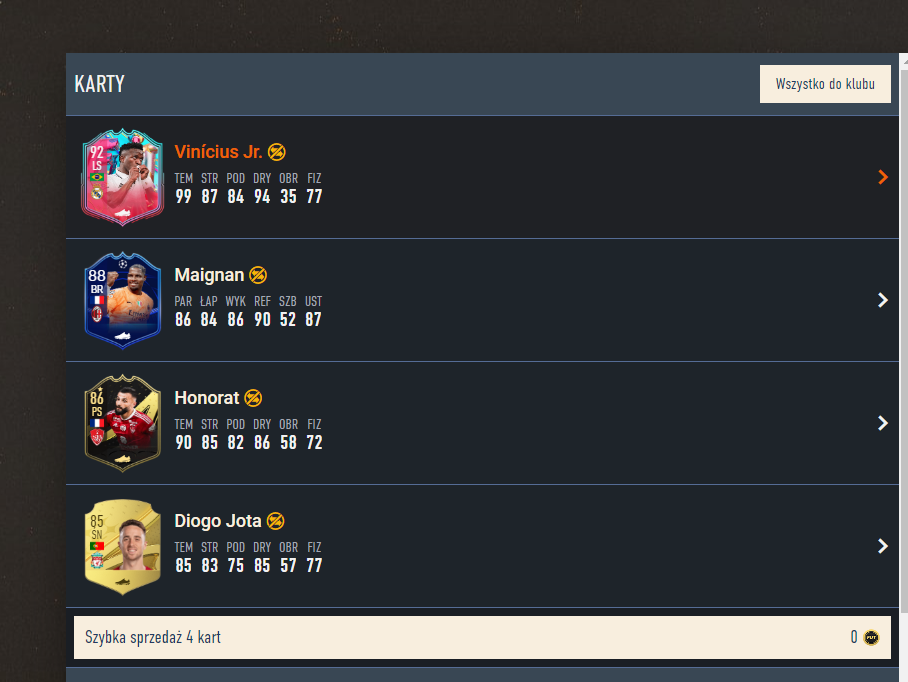Click Szybka sprzedaż 4 kart button
The height and width of the screenshot is (682, 908).
tap(482, 637)
